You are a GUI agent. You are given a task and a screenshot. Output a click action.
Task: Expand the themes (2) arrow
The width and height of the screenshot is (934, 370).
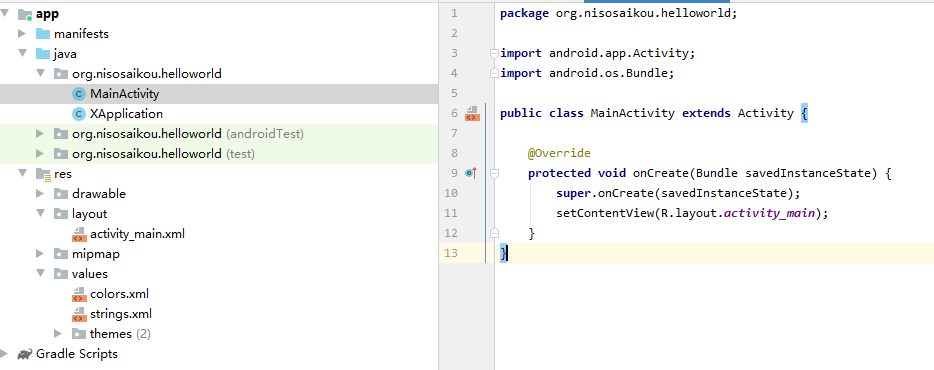(x=58, y=334)
